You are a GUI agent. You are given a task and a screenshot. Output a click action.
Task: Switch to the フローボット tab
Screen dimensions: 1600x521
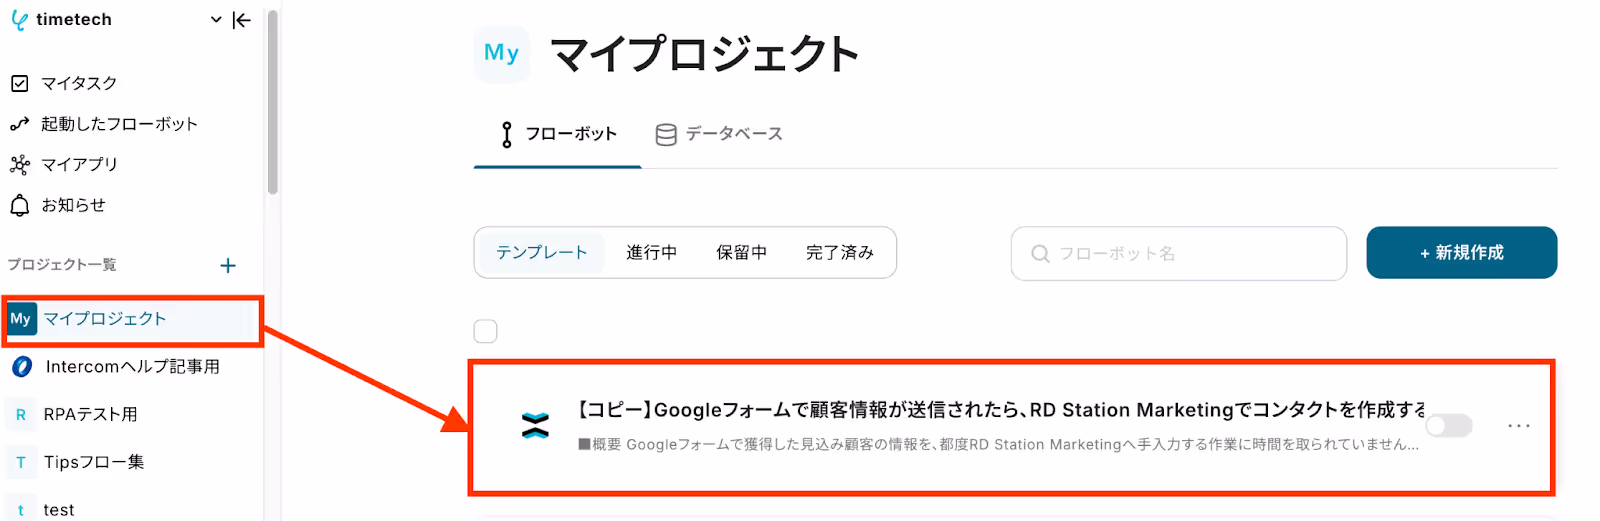557,134
